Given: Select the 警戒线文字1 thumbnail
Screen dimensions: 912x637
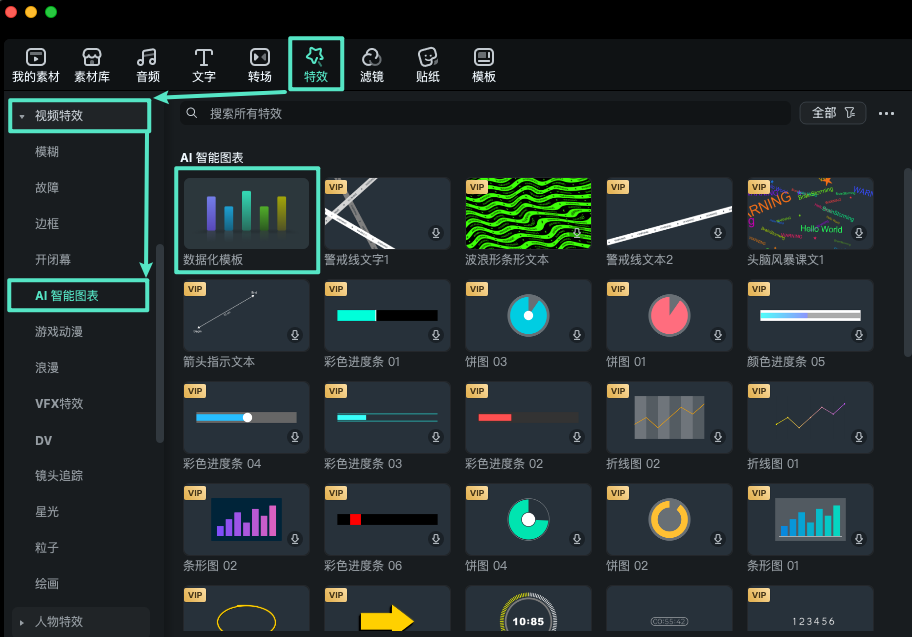Looking at the screenshot, I should pyautogui.click(x=387, y=213).
